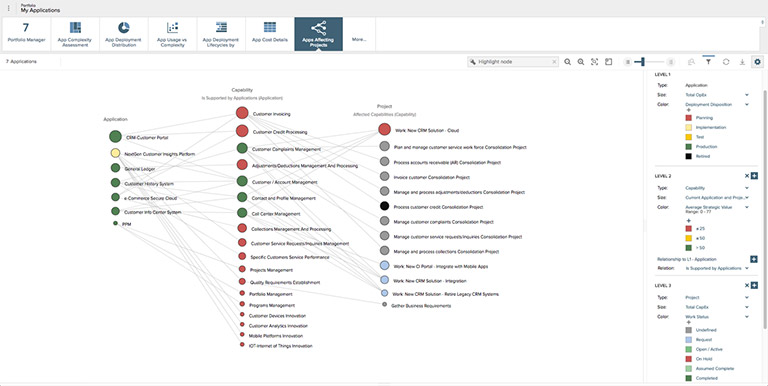Remove Level 2 with the X icon

[747, 175]
